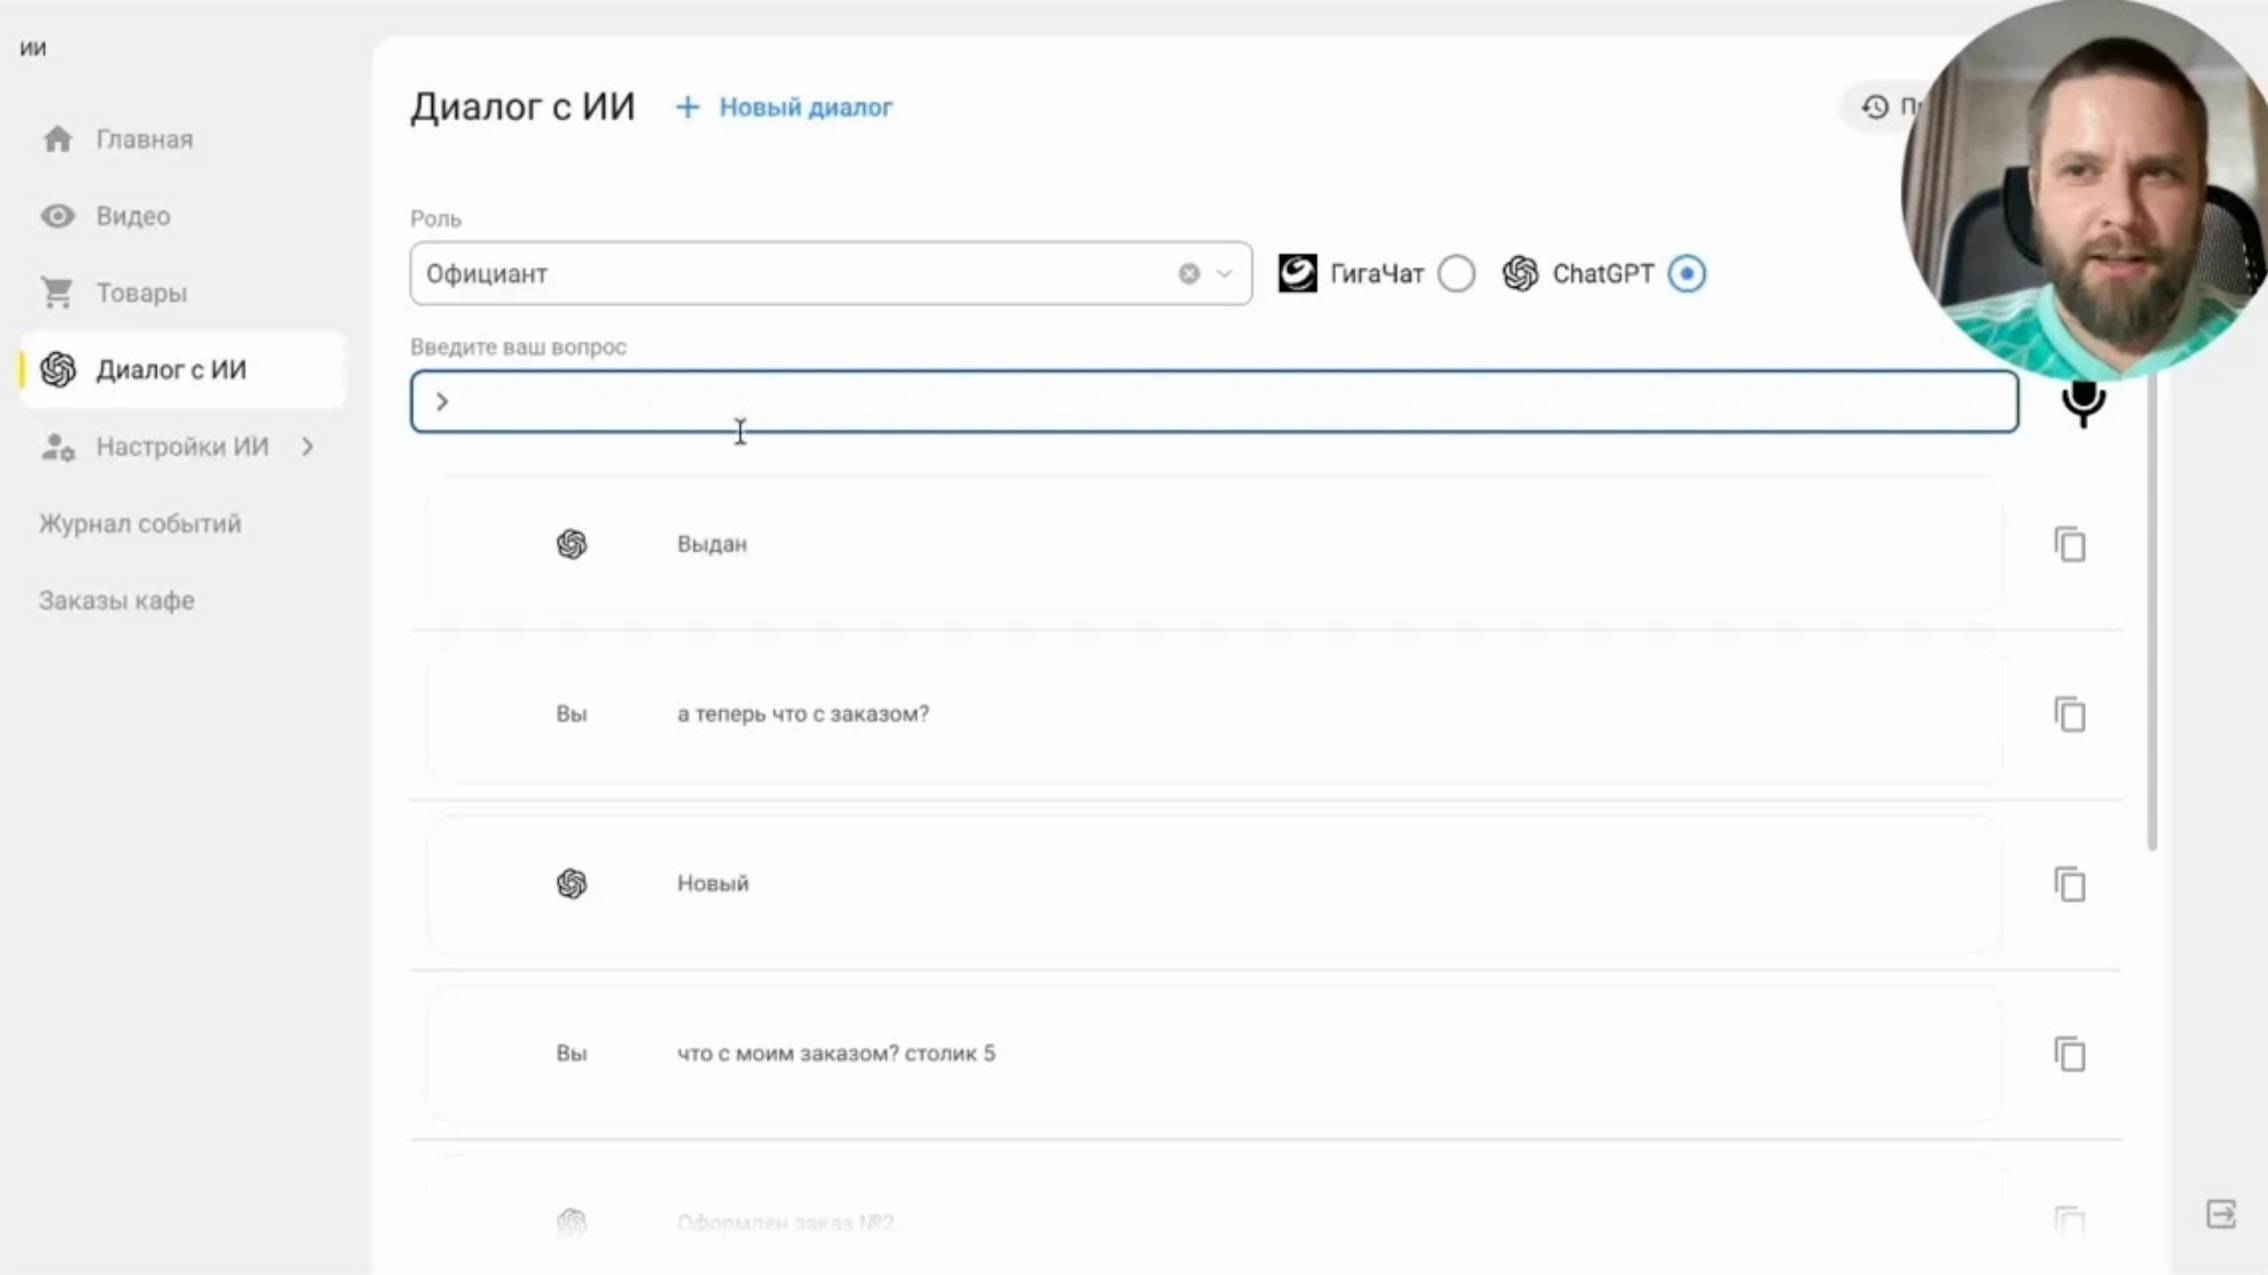Viewport: 2268px width, 1275px height.
Task: Start a Новый диалог
Action: 805,107
